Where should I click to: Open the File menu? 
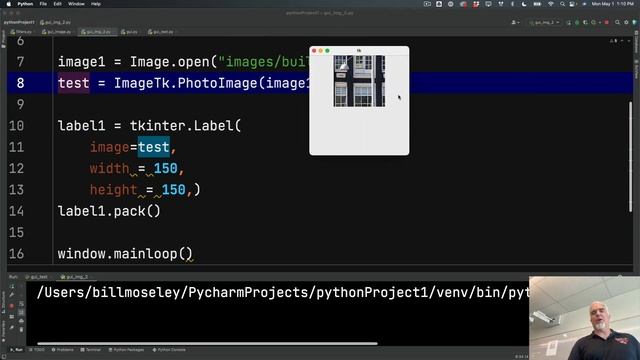click(43, 4)
